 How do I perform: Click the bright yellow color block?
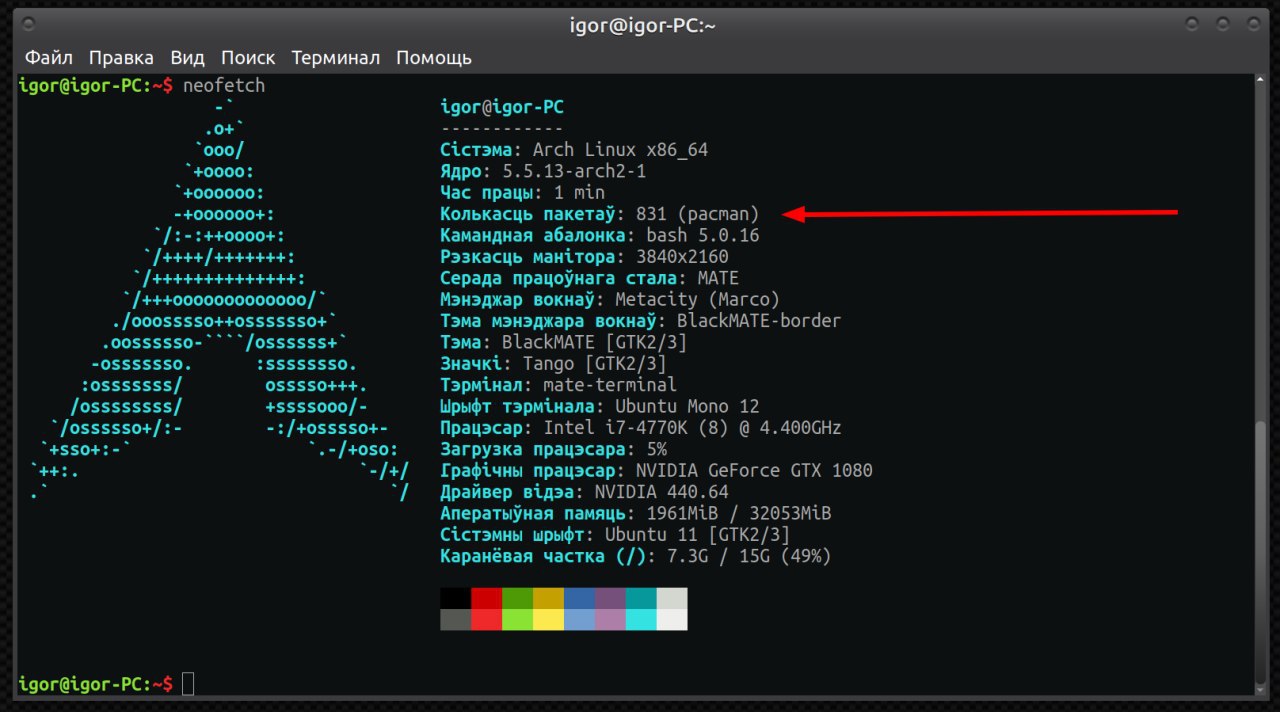[548, 620]
